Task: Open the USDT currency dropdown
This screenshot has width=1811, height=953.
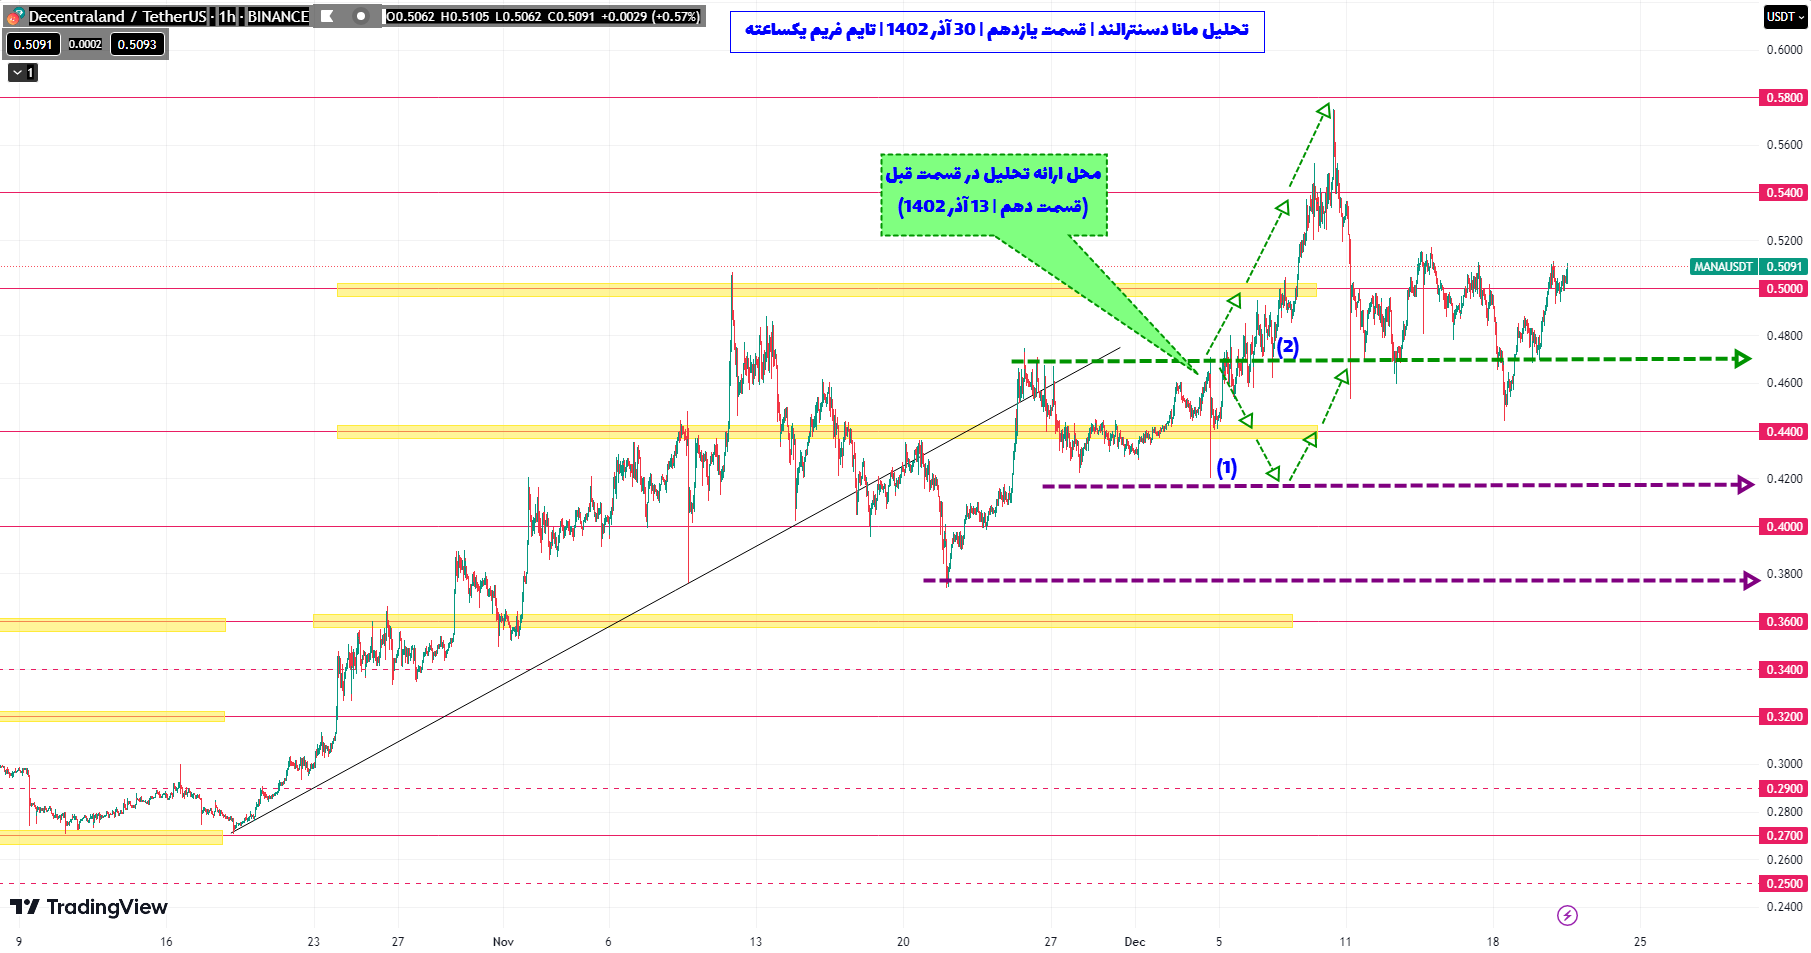Action: pyautogui.click(x=1785, y=17)
